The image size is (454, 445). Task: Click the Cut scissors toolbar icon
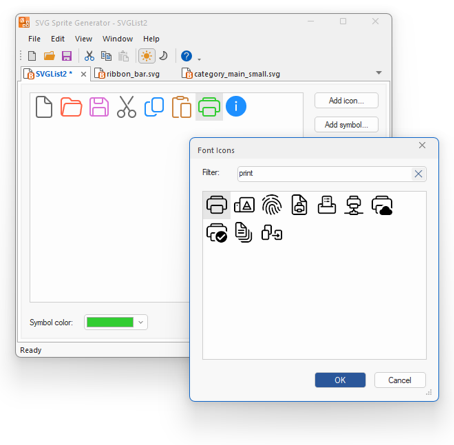[x=89, y=56]
